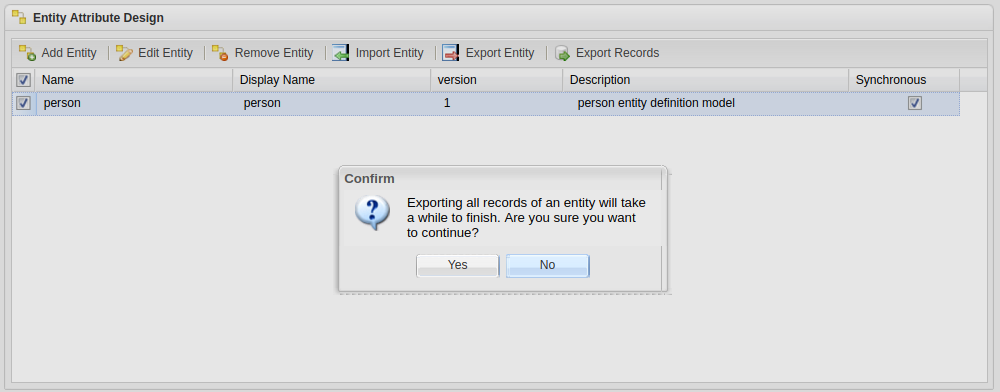Sort by the Synchronous column header
Viewport: 1000px width, 392px height.
(x=904, y=80)
